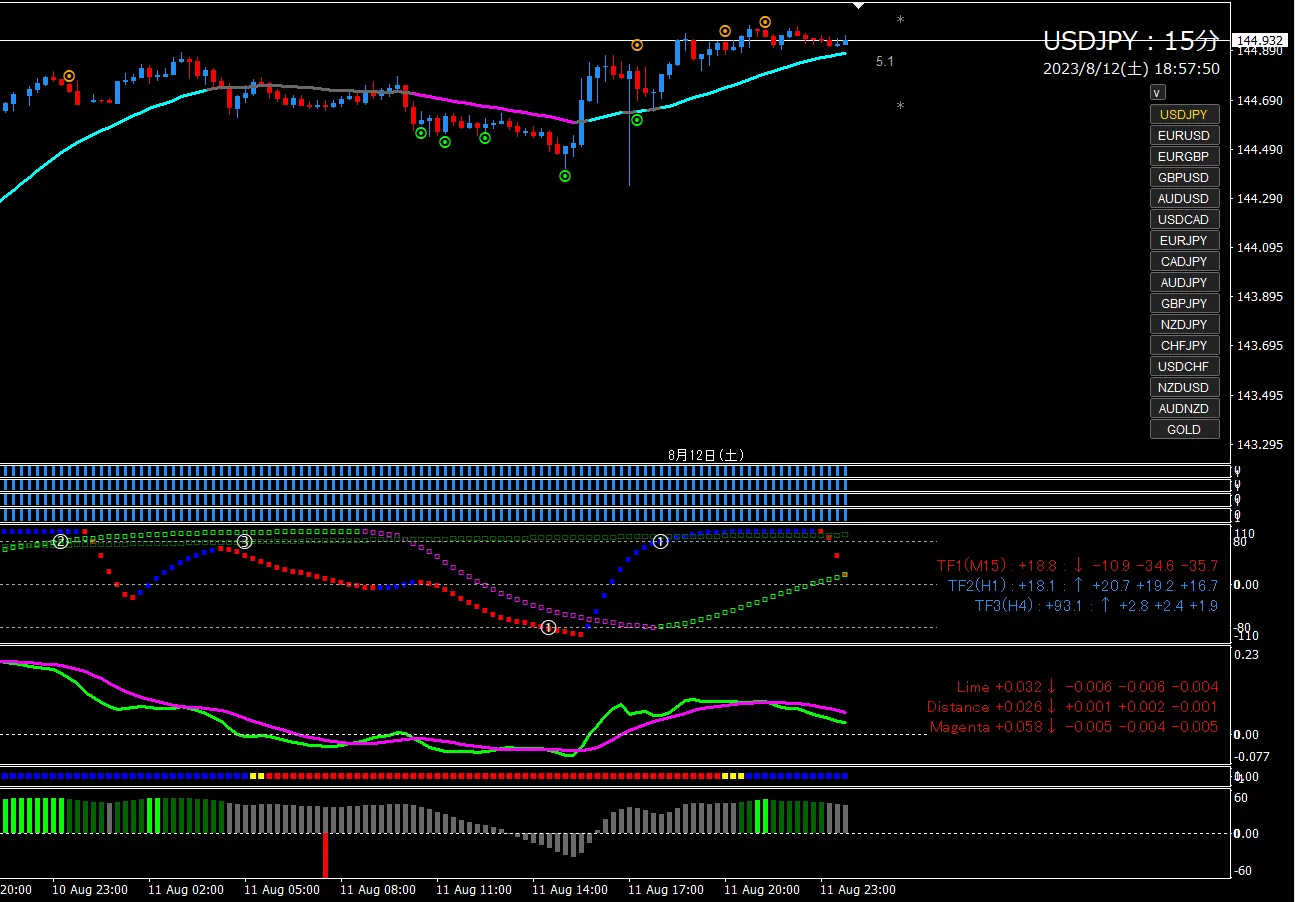Click the 11 Aug 20:00 time axis label
This screenshot has width=1296, height=902.
[x=760, y=889]
